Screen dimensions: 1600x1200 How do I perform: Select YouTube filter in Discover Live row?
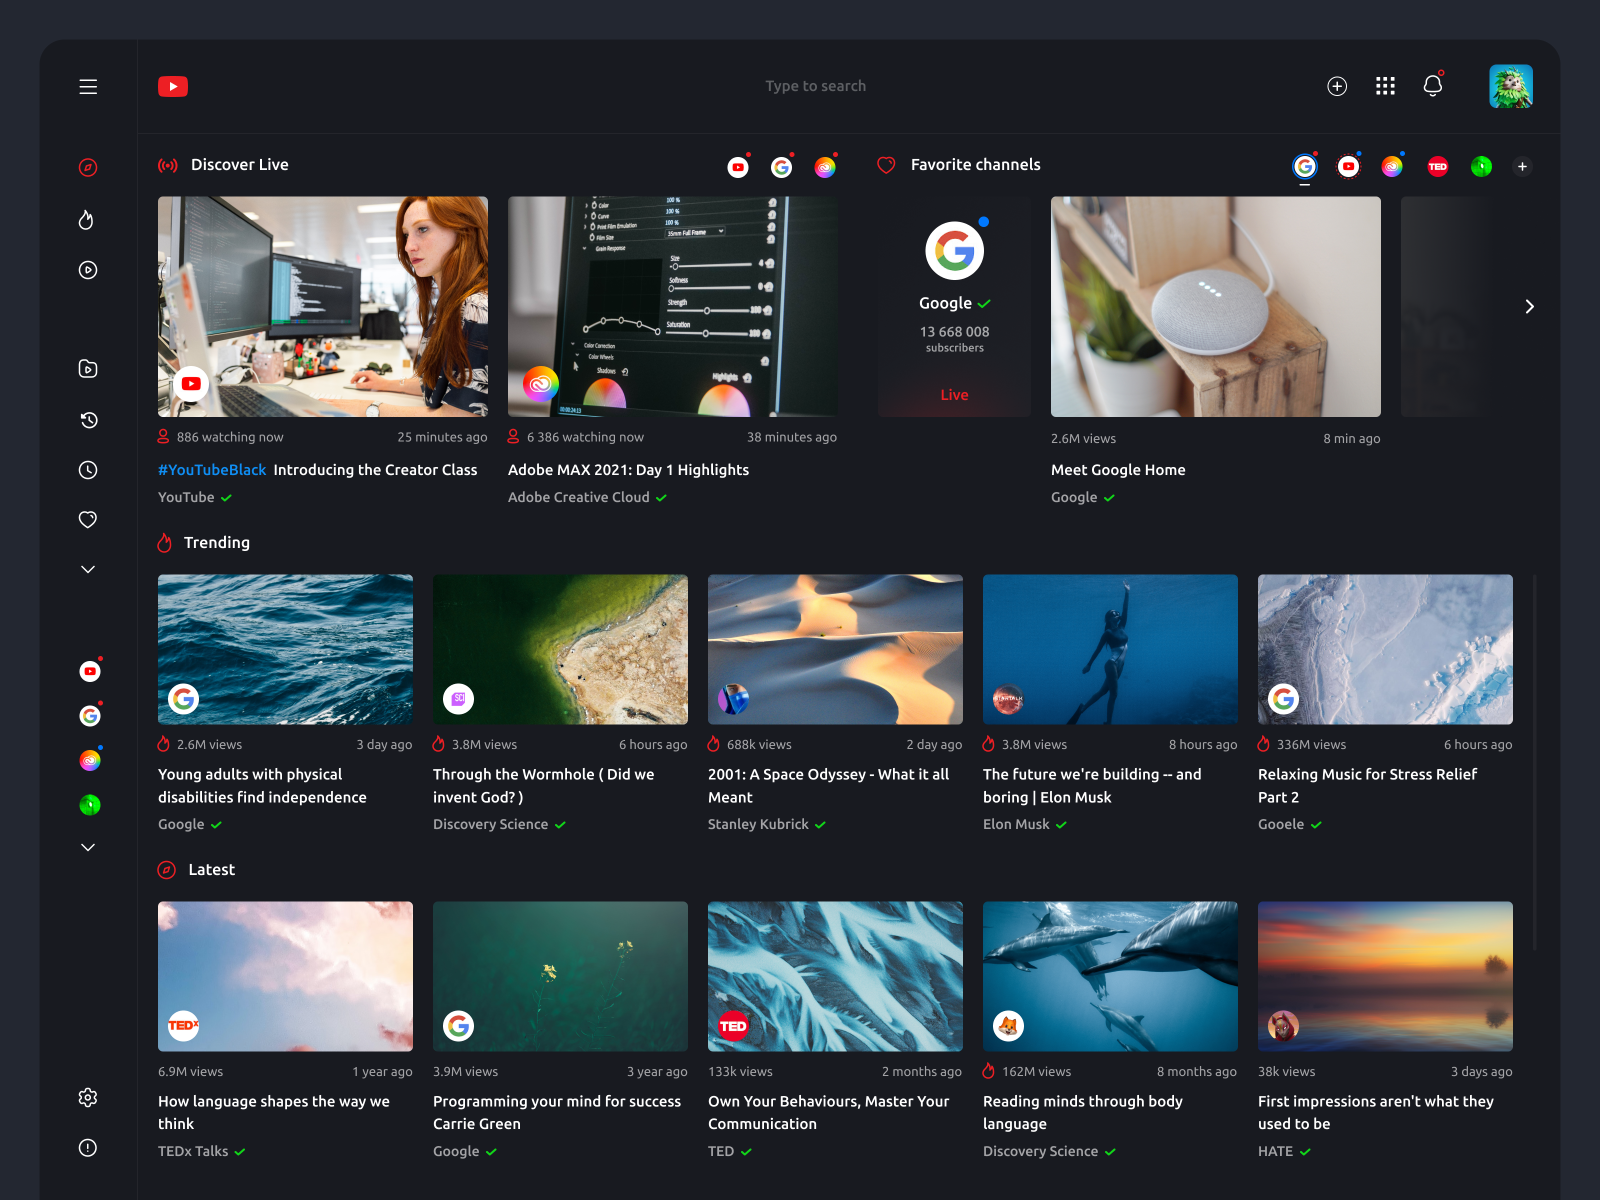(738, 166)
